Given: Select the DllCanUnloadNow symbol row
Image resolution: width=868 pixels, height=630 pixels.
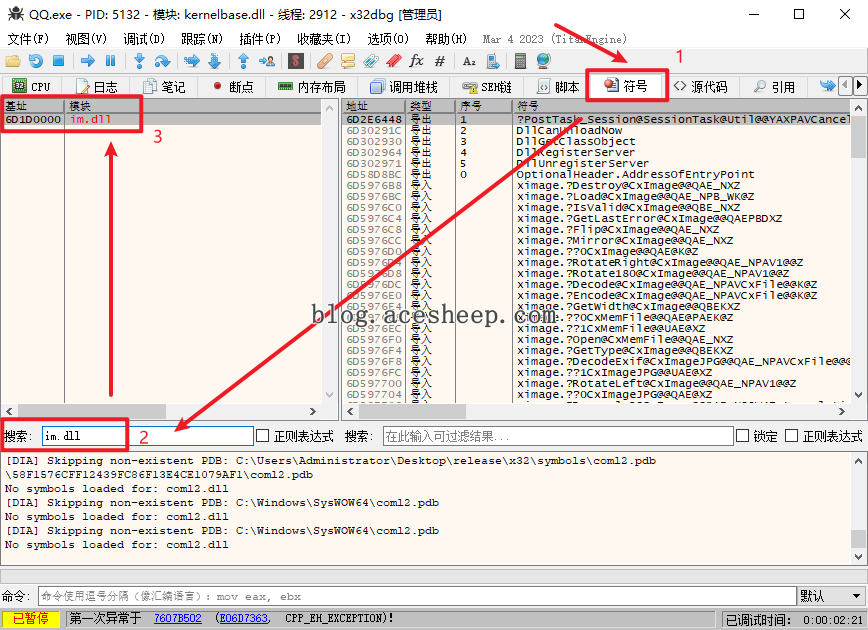Looking at the screenshot, I should (x=597, y=130).
